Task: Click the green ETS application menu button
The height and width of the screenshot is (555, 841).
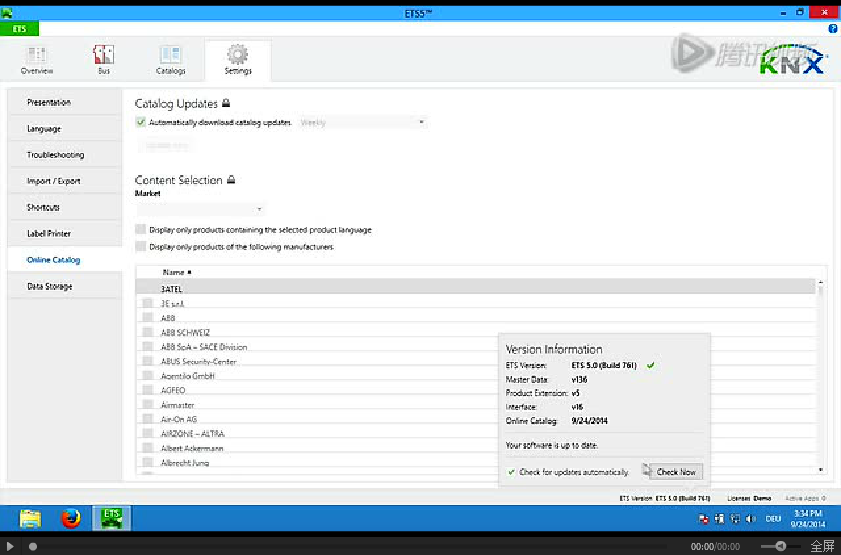Action: coord(20,29)
